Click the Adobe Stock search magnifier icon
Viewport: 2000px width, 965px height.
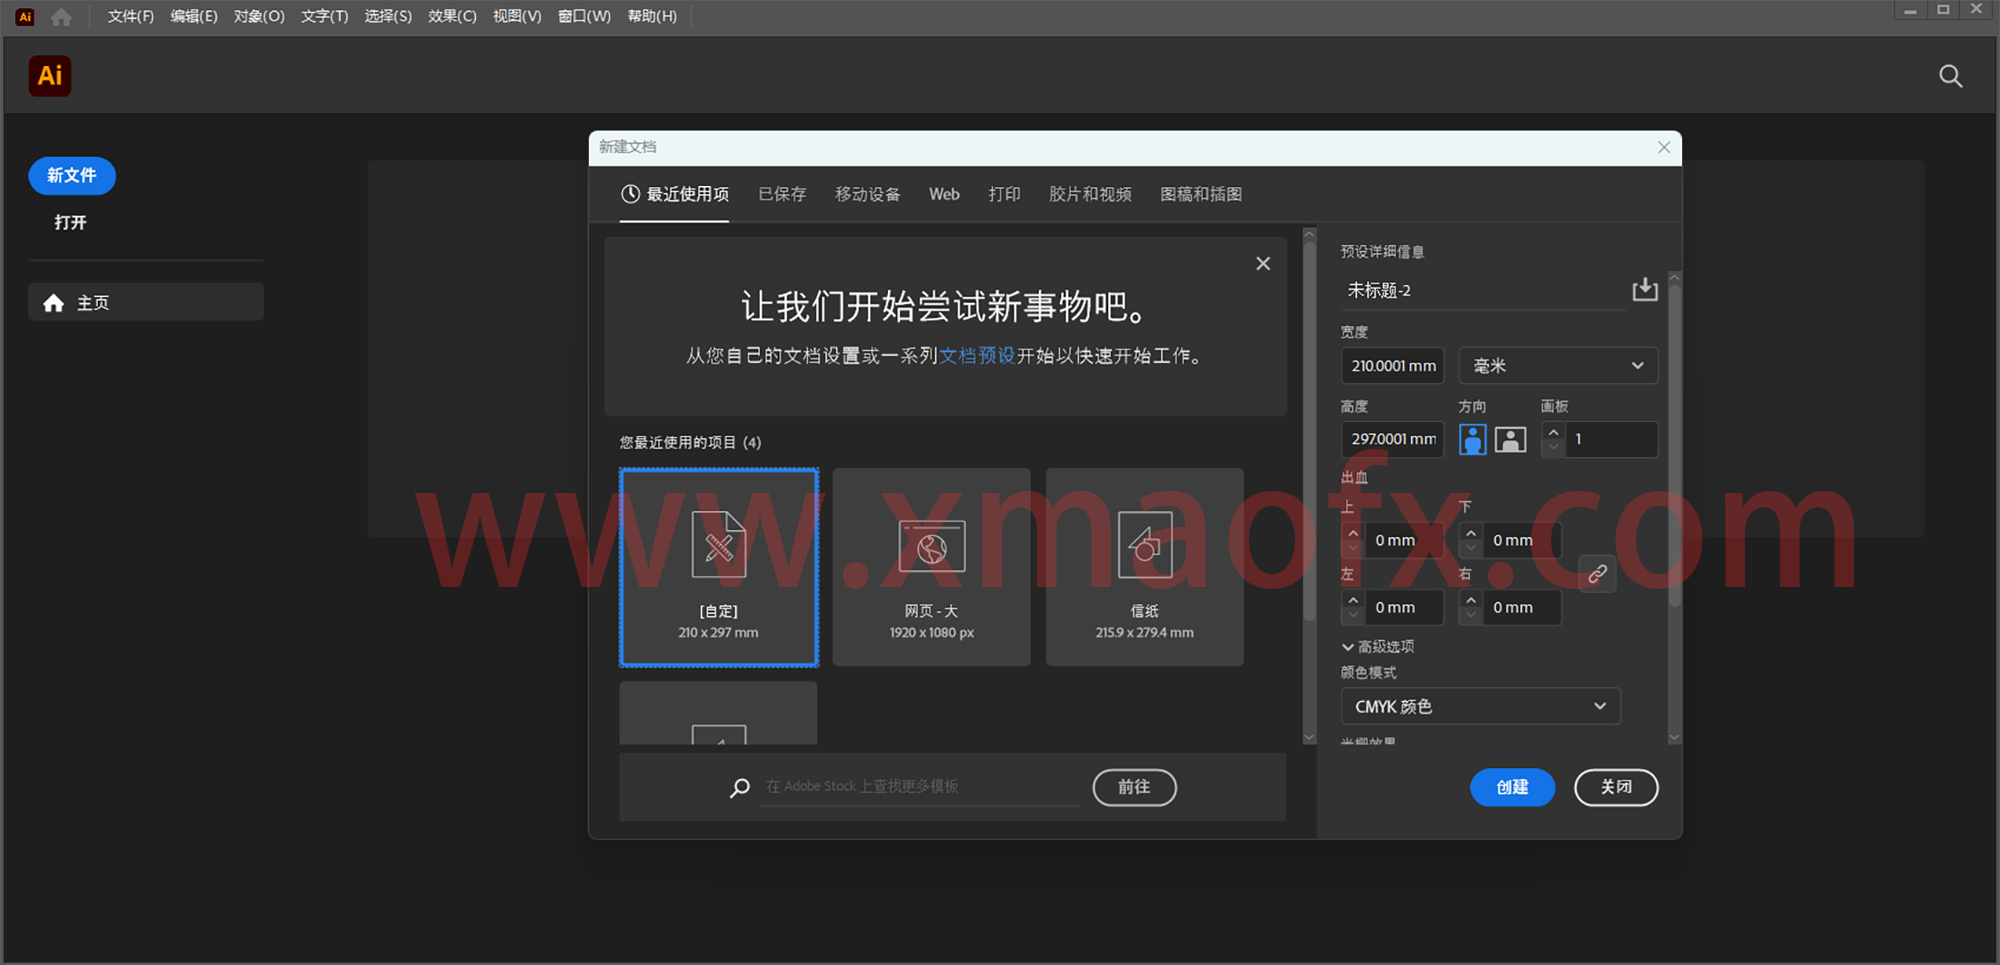(x=740, y=788)
